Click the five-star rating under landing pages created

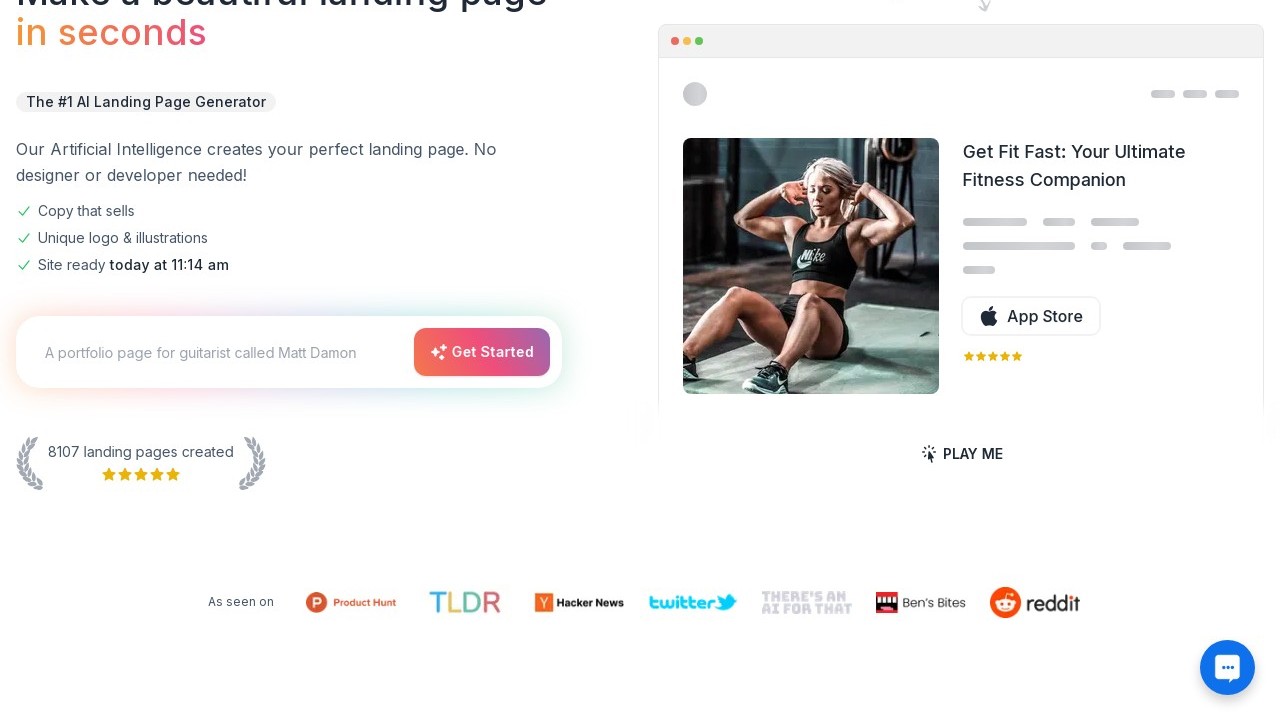coord(141,475)
